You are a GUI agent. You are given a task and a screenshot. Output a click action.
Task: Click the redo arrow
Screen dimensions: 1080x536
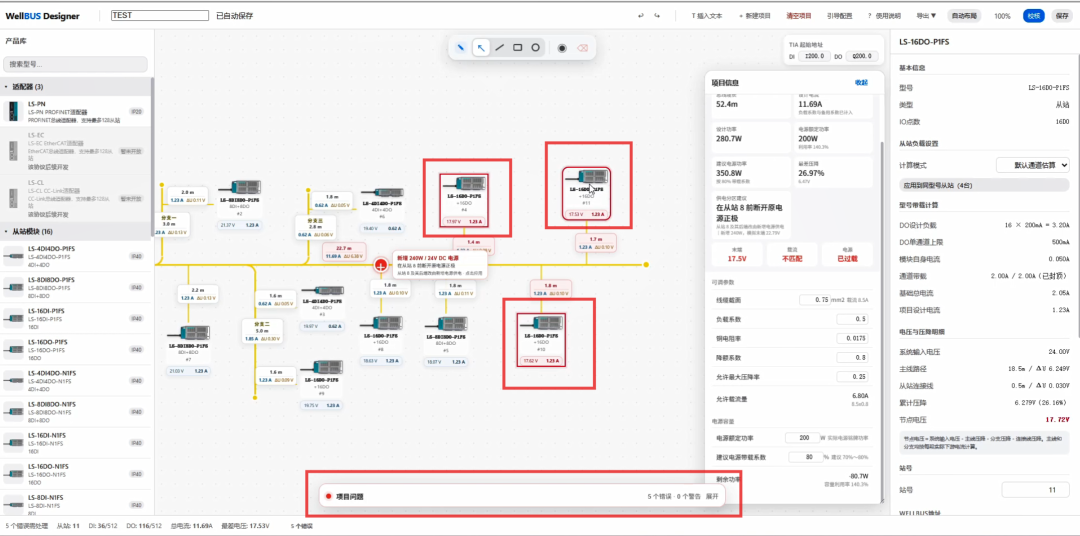point(657,16)
